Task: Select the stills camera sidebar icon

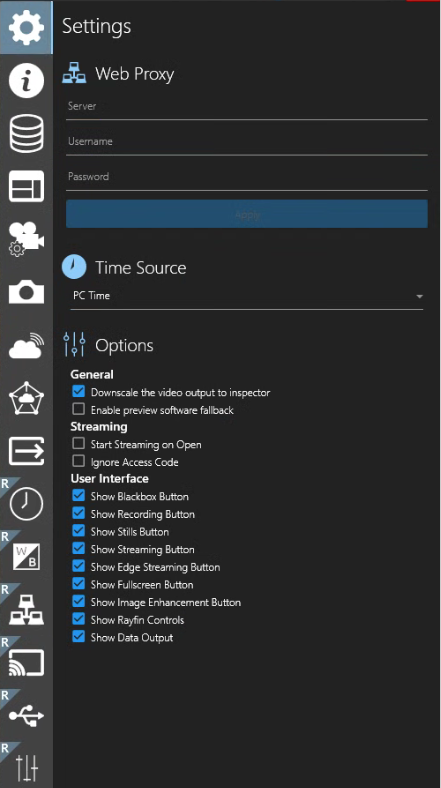Action: pos(26,291)
